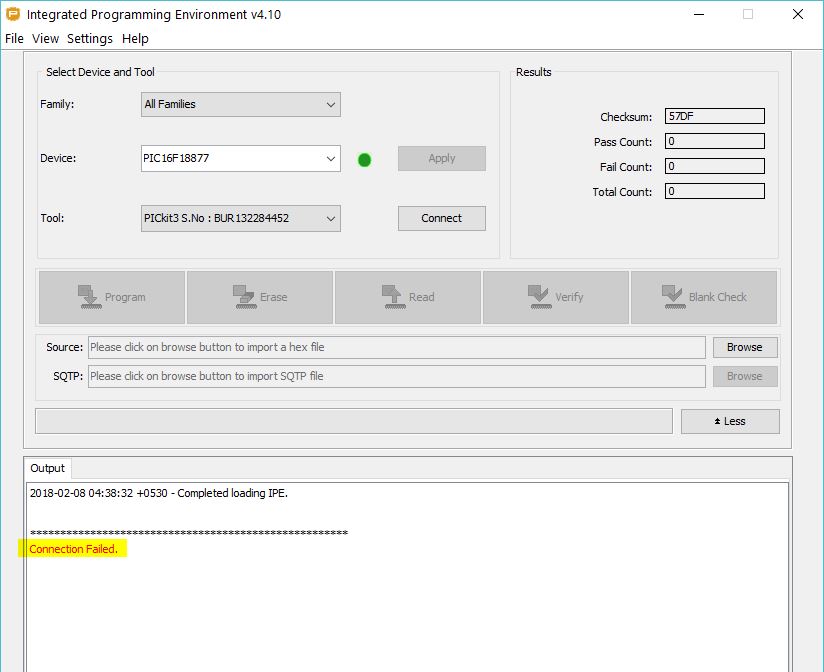Collapse the output pane with Less button

[730, 421]
